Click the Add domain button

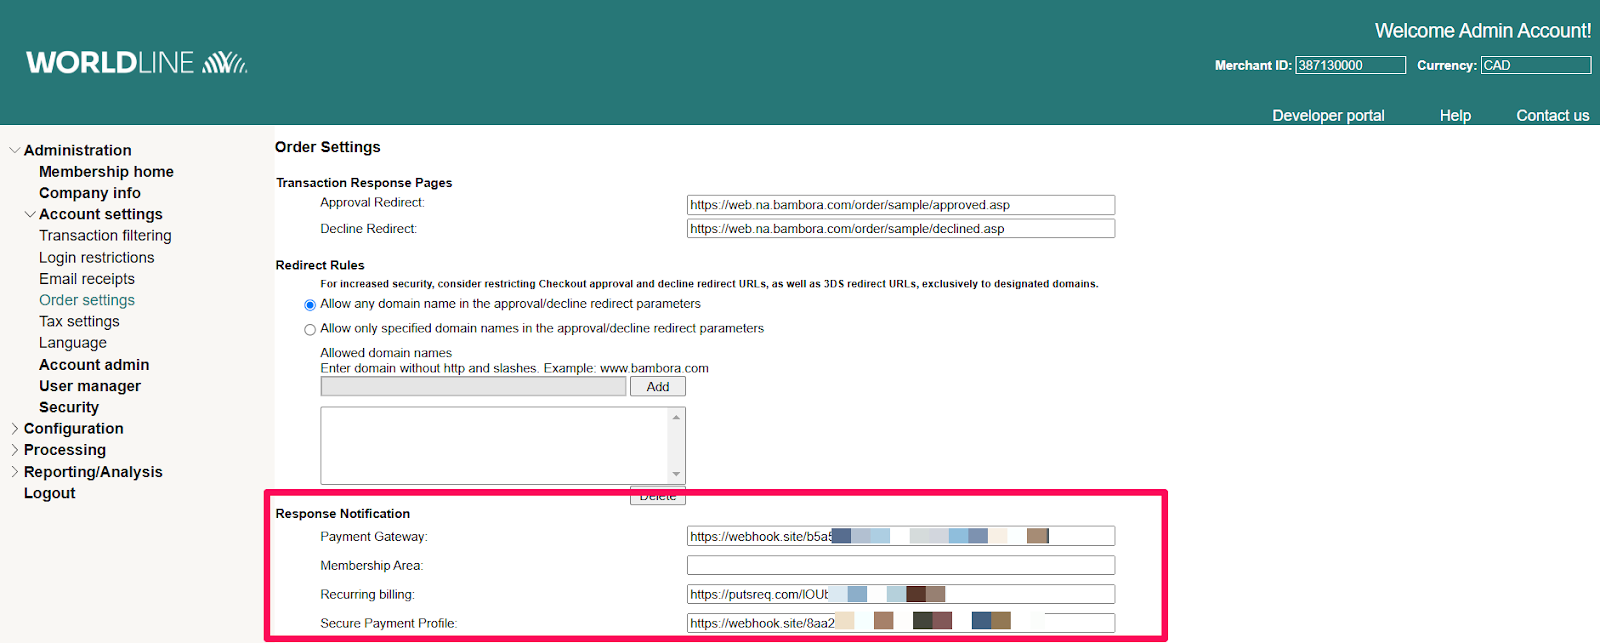pos(658,387)
